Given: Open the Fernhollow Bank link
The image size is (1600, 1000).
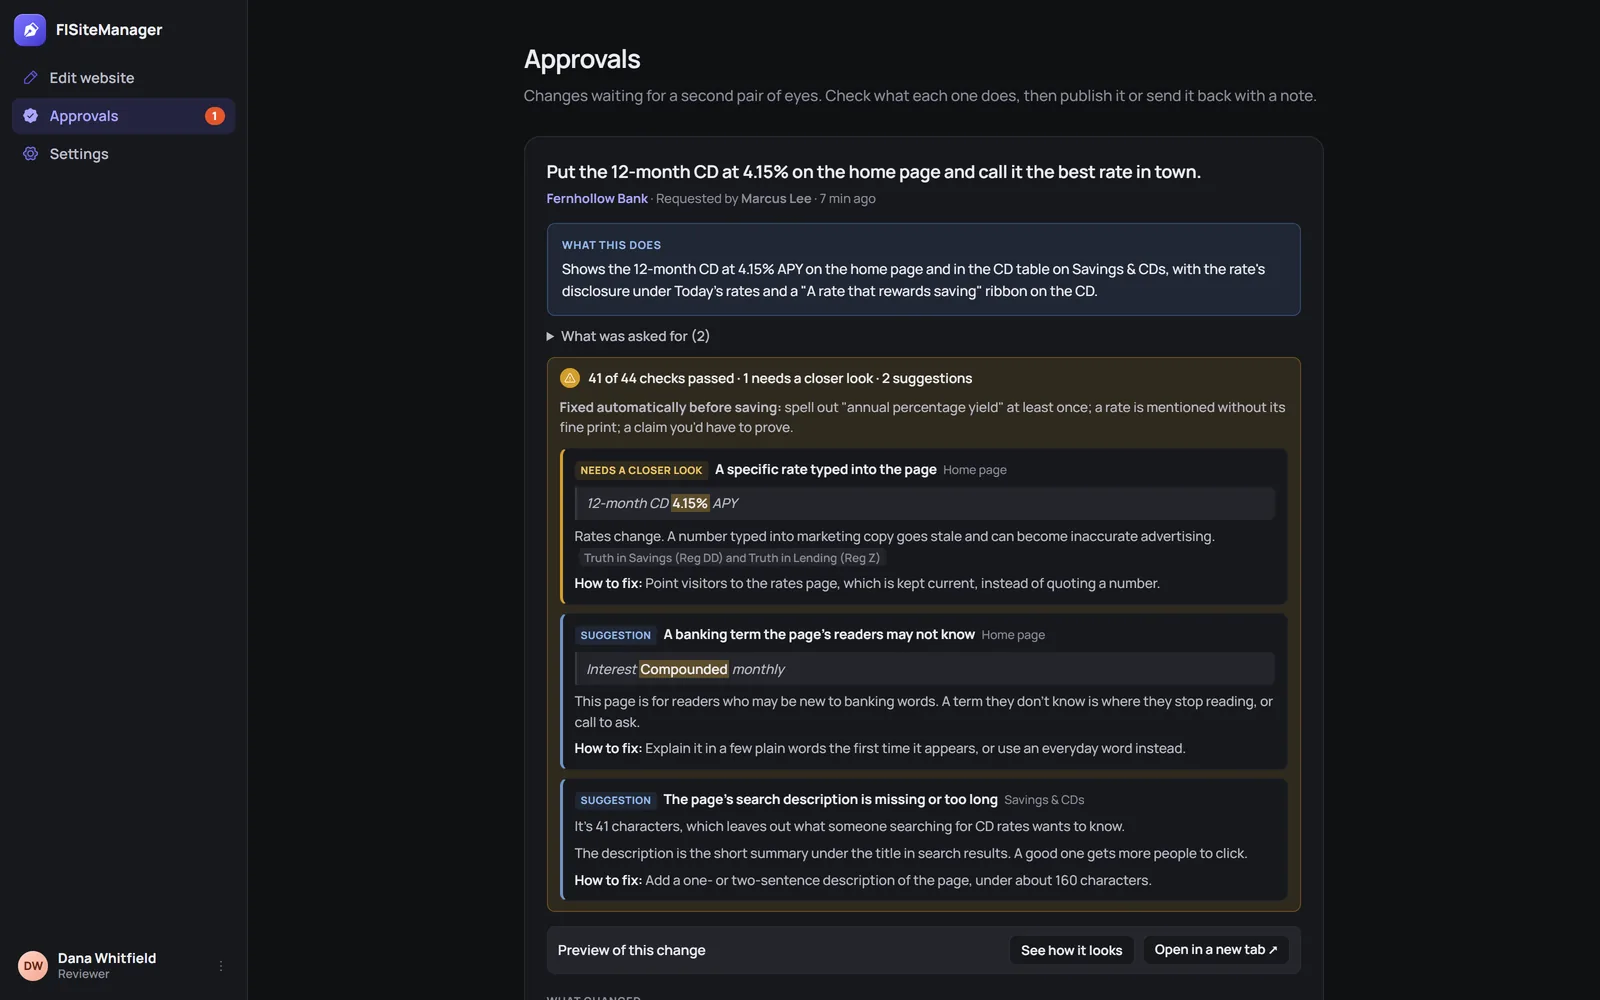Looking at the screenshot, I should click(597, 199).
